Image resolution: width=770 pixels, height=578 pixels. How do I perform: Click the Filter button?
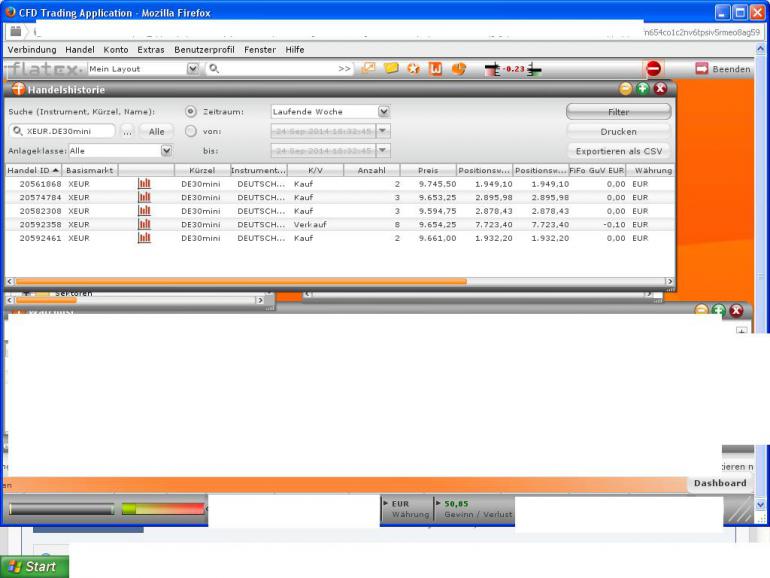pos(619,111)
